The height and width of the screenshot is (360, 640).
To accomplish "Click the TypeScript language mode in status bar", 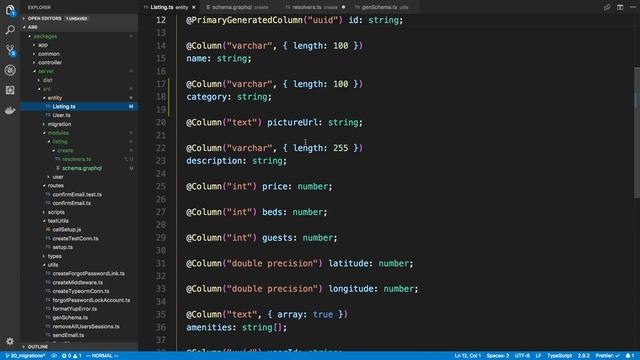I will pos(559,356).
